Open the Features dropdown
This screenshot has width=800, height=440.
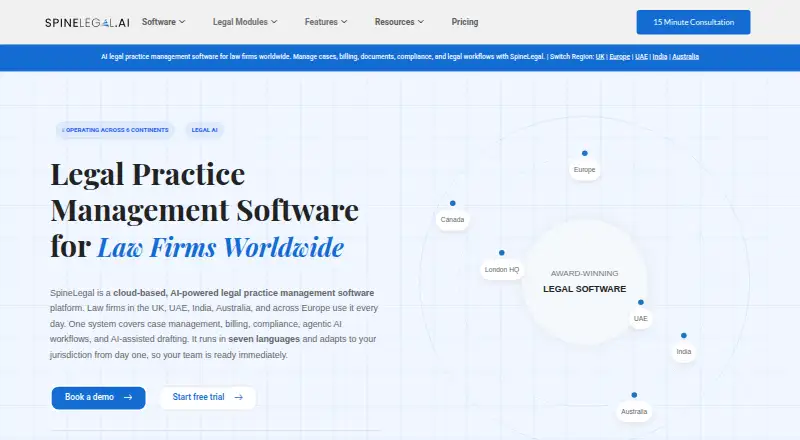point(326,22)
